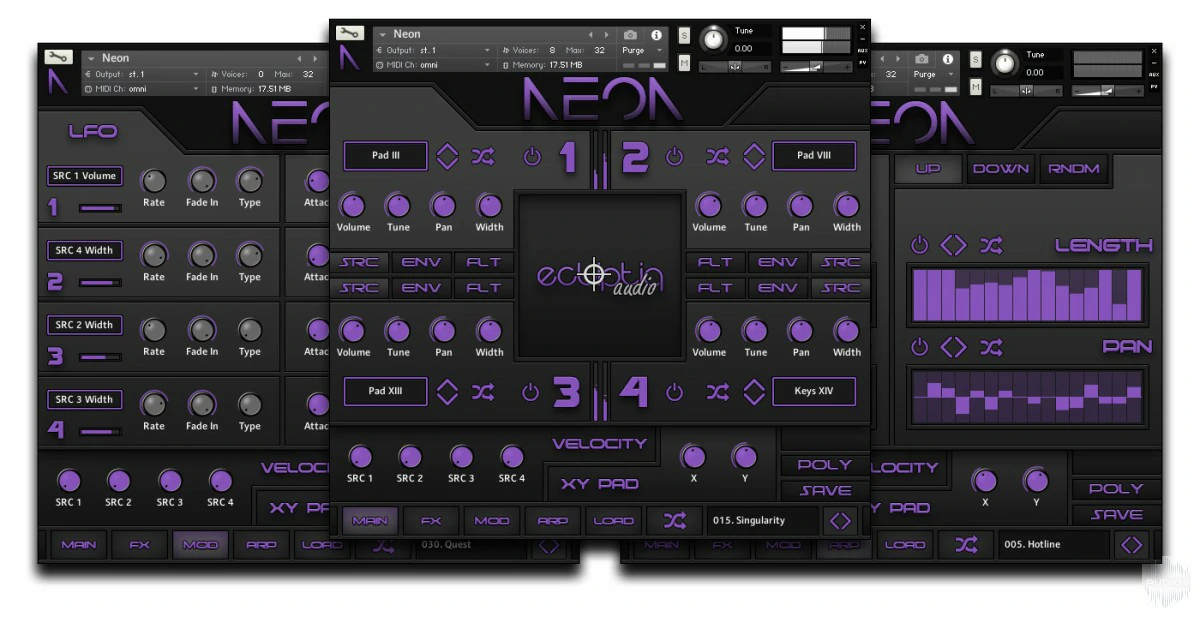Open the Pad XIII sample selector
Viewport: 1200px width, 617px height.
[x=386, y=391]
